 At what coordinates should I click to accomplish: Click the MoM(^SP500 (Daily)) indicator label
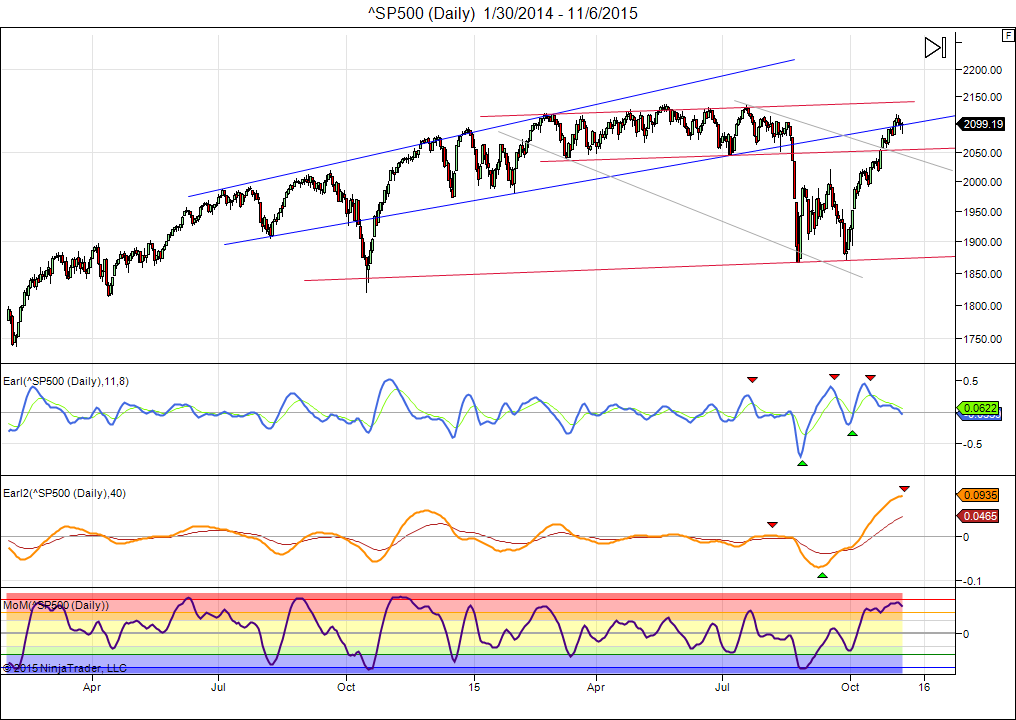(56, 605)
